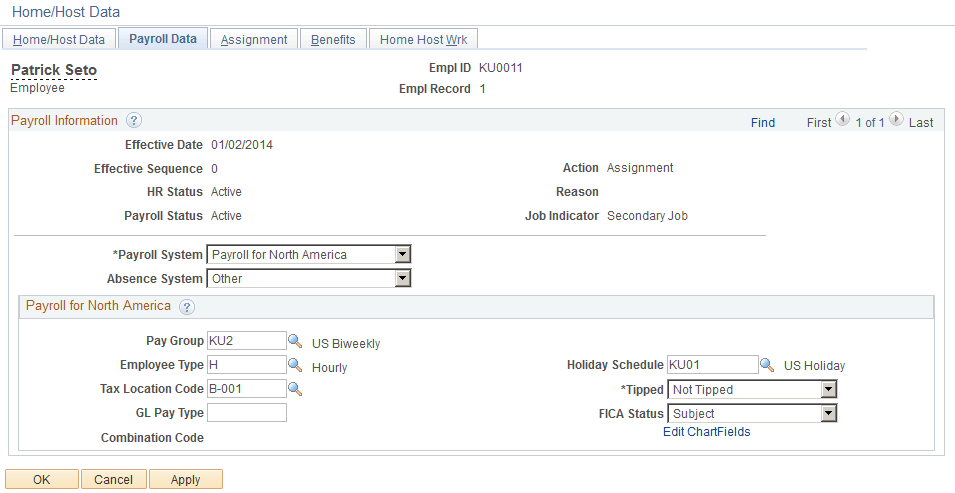Viewport: 955px width, 493px height.
Task: Open help for Payroll Information section
Action: tap(133, 121)
